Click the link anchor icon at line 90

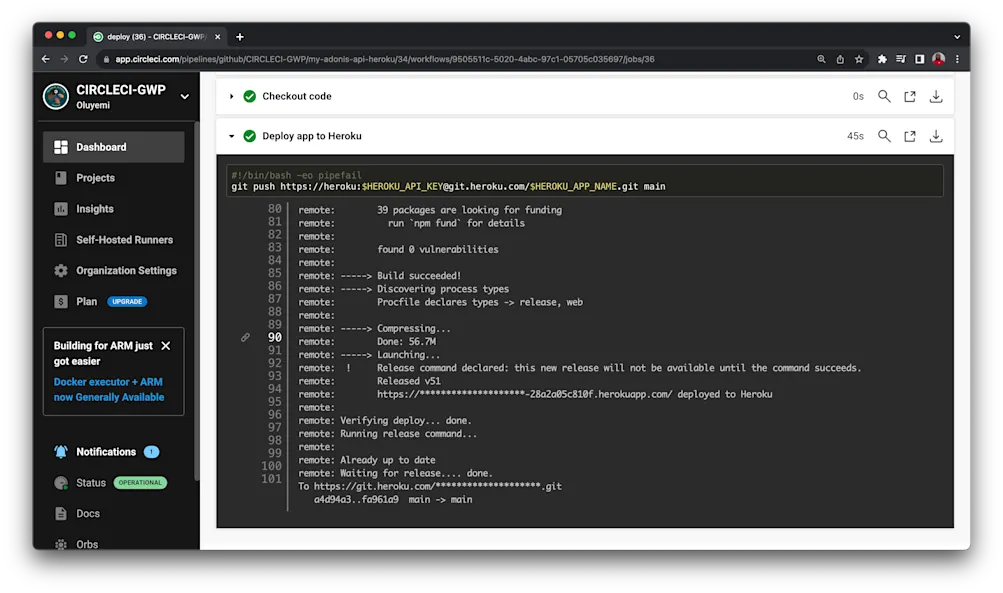[x=245, y=337]
